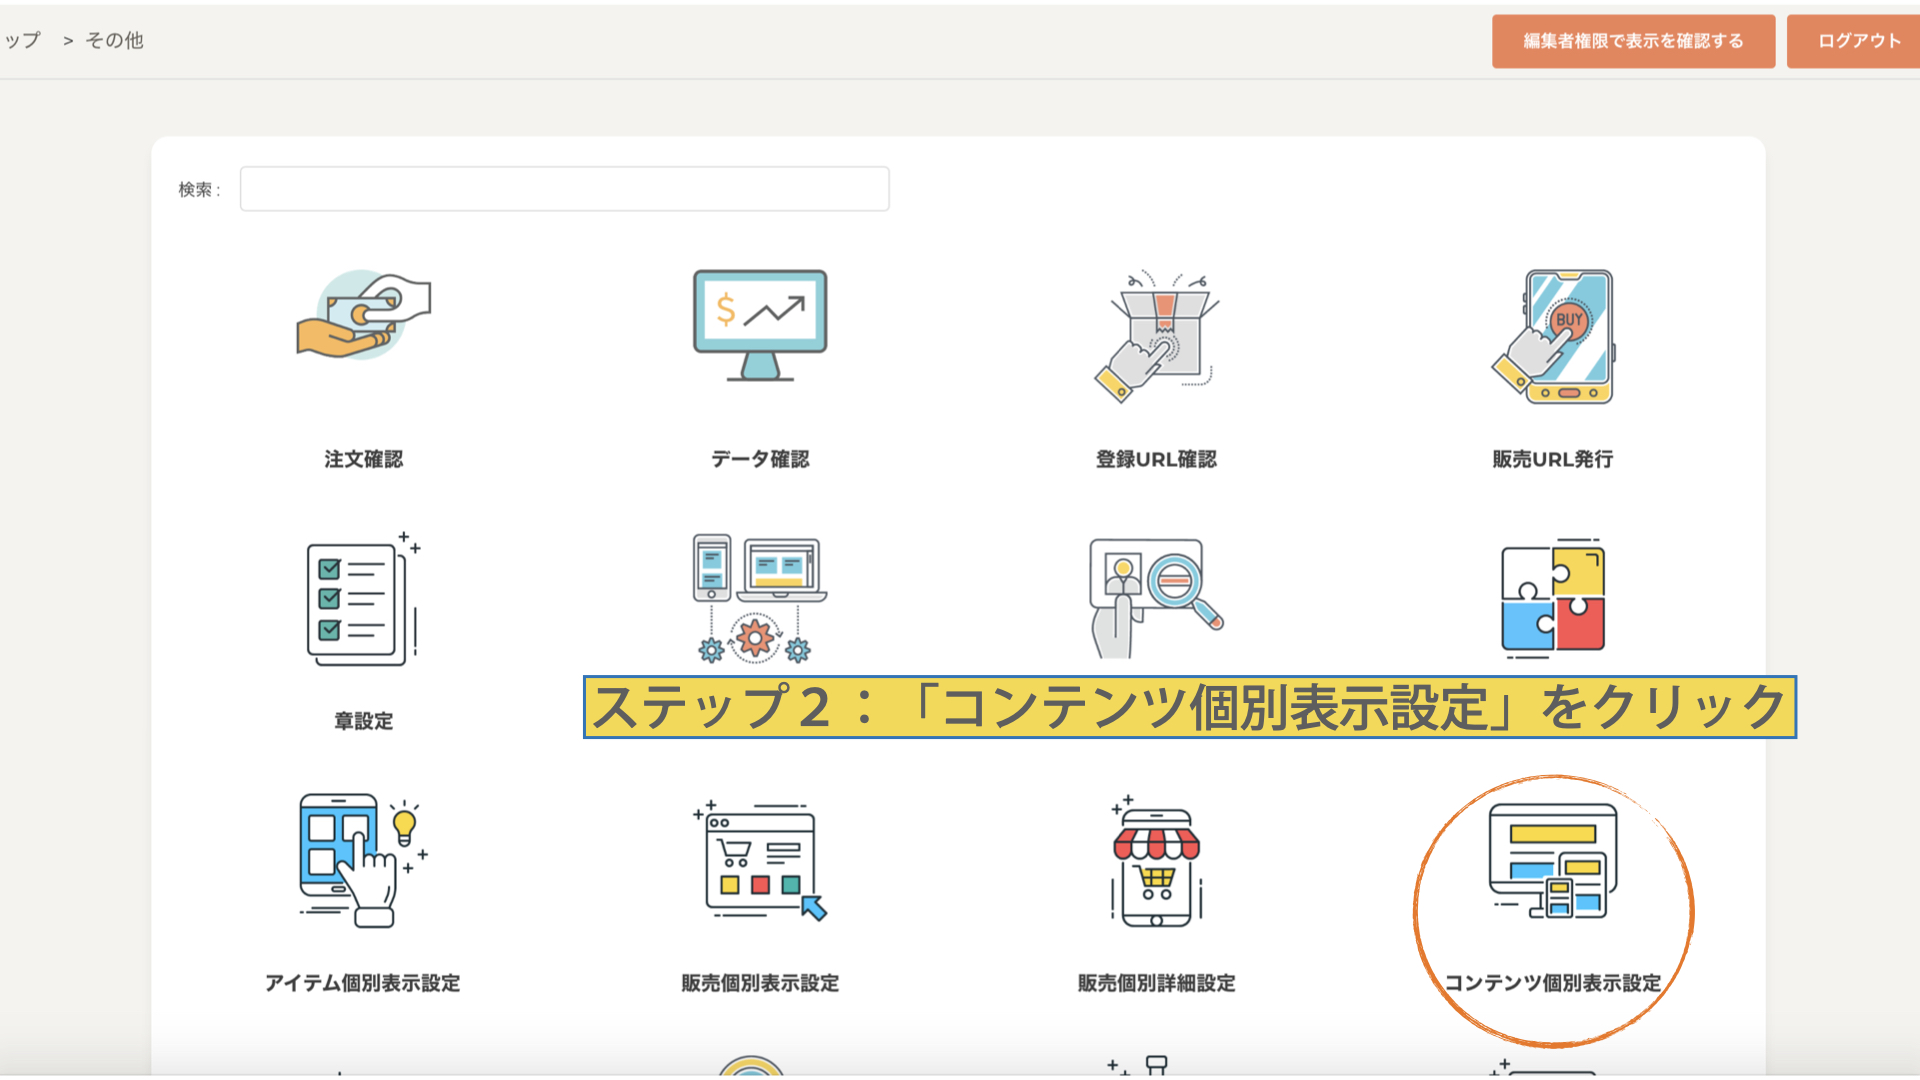Image resolution: width=1920 pixels, height=1080 pixels.
Task: Click the first breadcrumb link ending in ップ
Action: 22,40
